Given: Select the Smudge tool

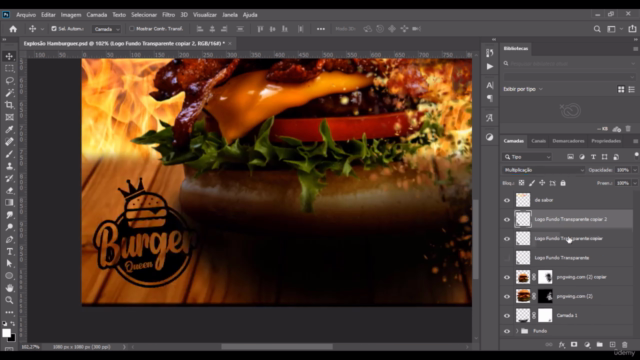Looking at the screenshot, I should (x=9, y=215).
